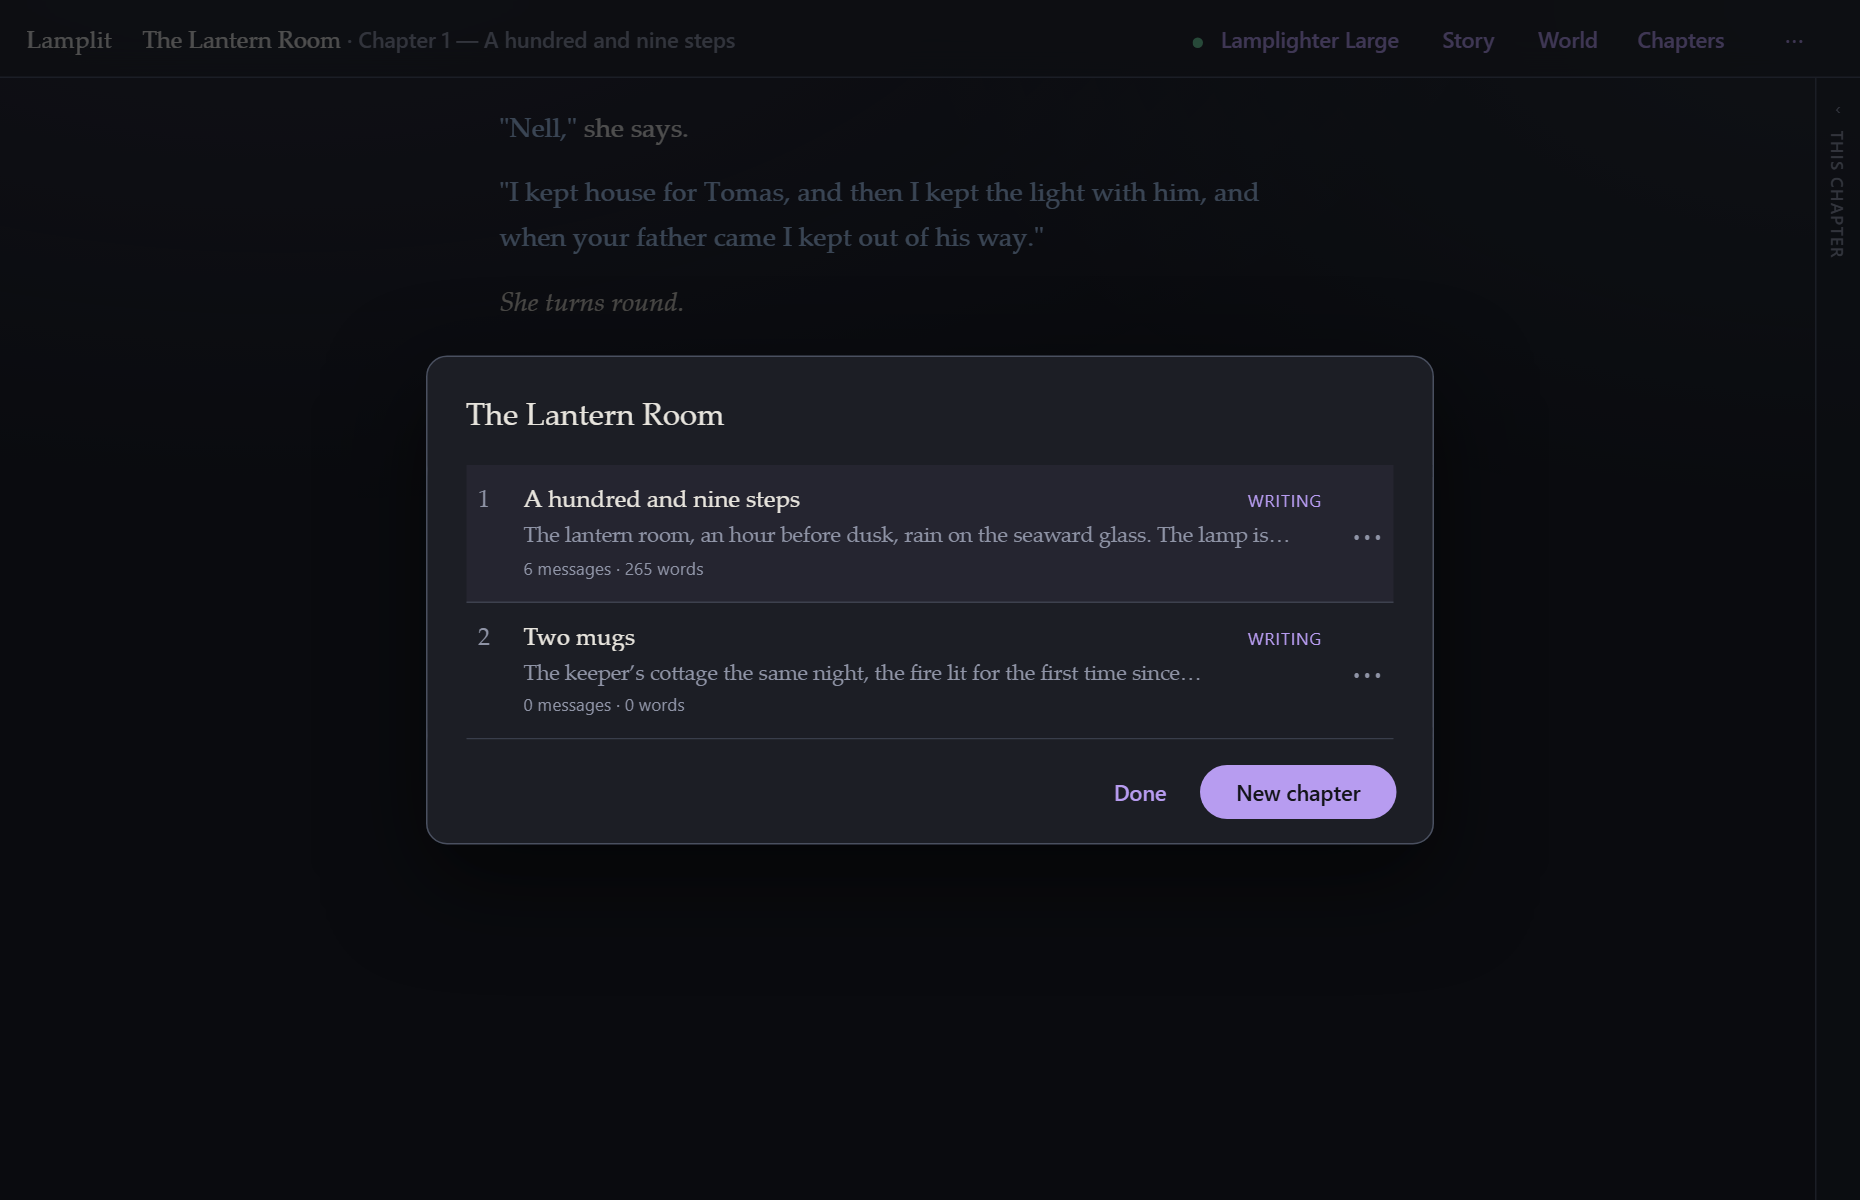The height and width of the screenshot is (1200, 1860).
Task: Click the Lamplit logo
Action: point(69,40)
